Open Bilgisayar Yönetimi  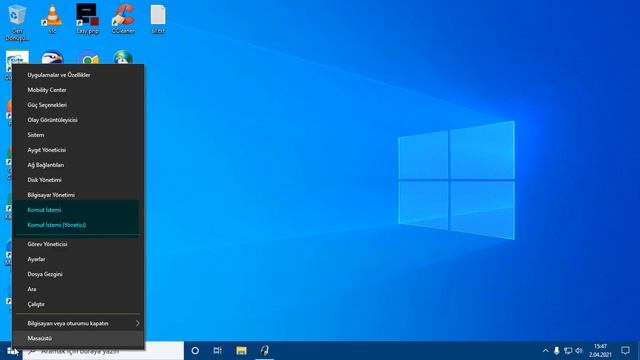tap(78, 195)
